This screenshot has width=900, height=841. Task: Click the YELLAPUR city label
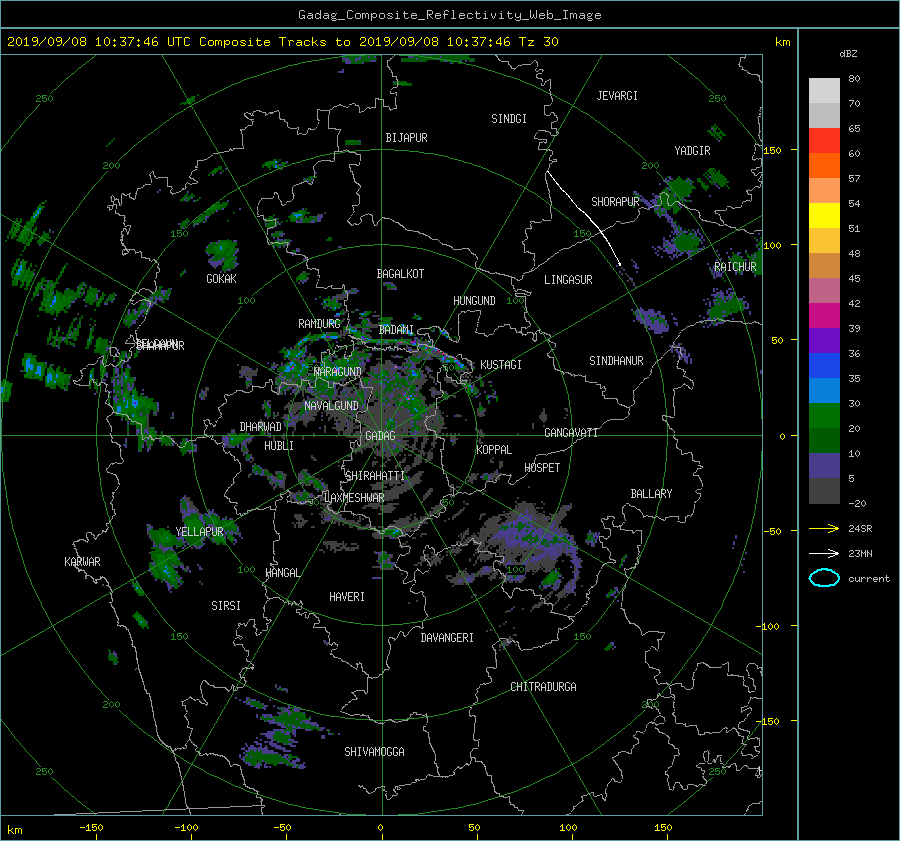tap(199, 532)
